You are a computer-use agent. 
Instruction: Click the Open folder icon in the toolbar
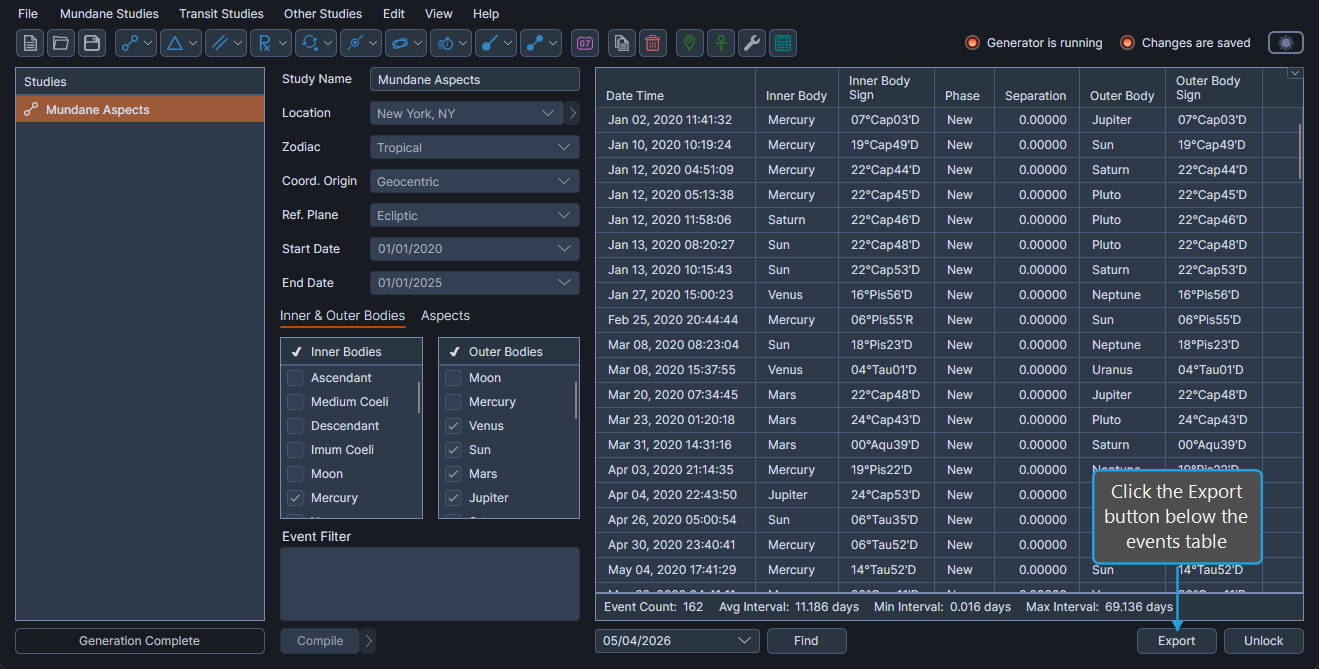pyautogui.click(x=61, y=43)
